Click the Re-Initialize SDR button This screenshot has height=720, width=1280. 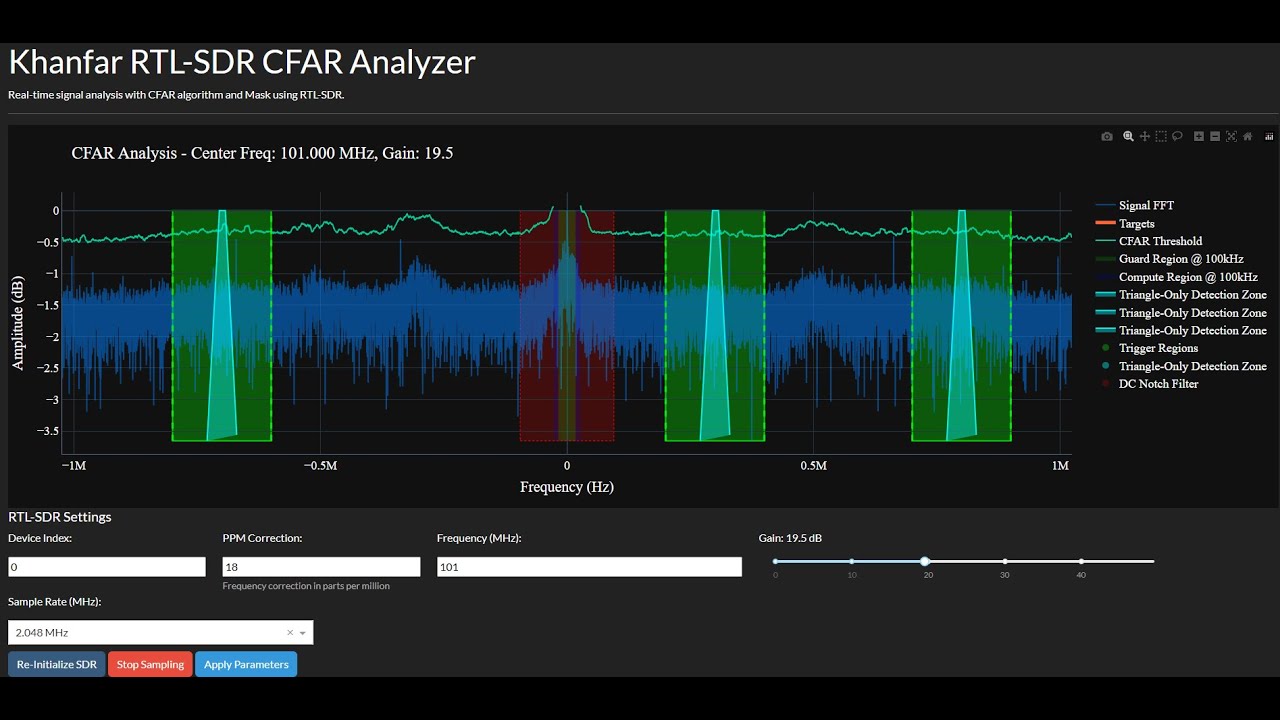click(57, 664)
